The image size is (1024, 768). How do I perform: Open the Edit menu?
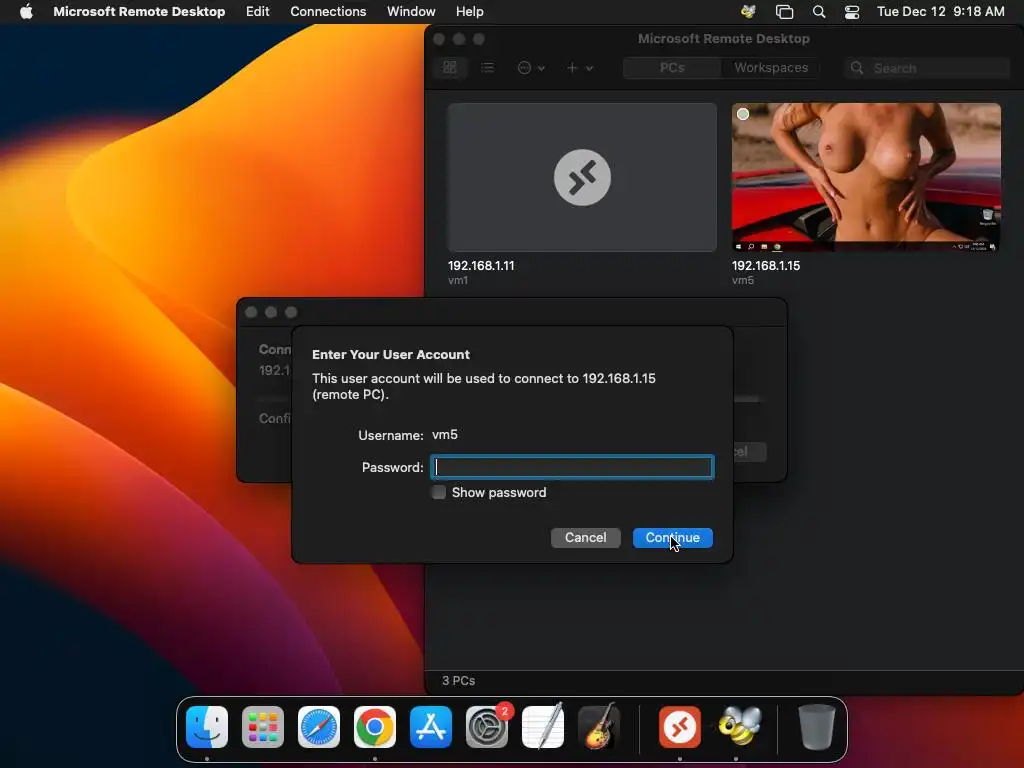pyautogui.click(x=257, y=11)
